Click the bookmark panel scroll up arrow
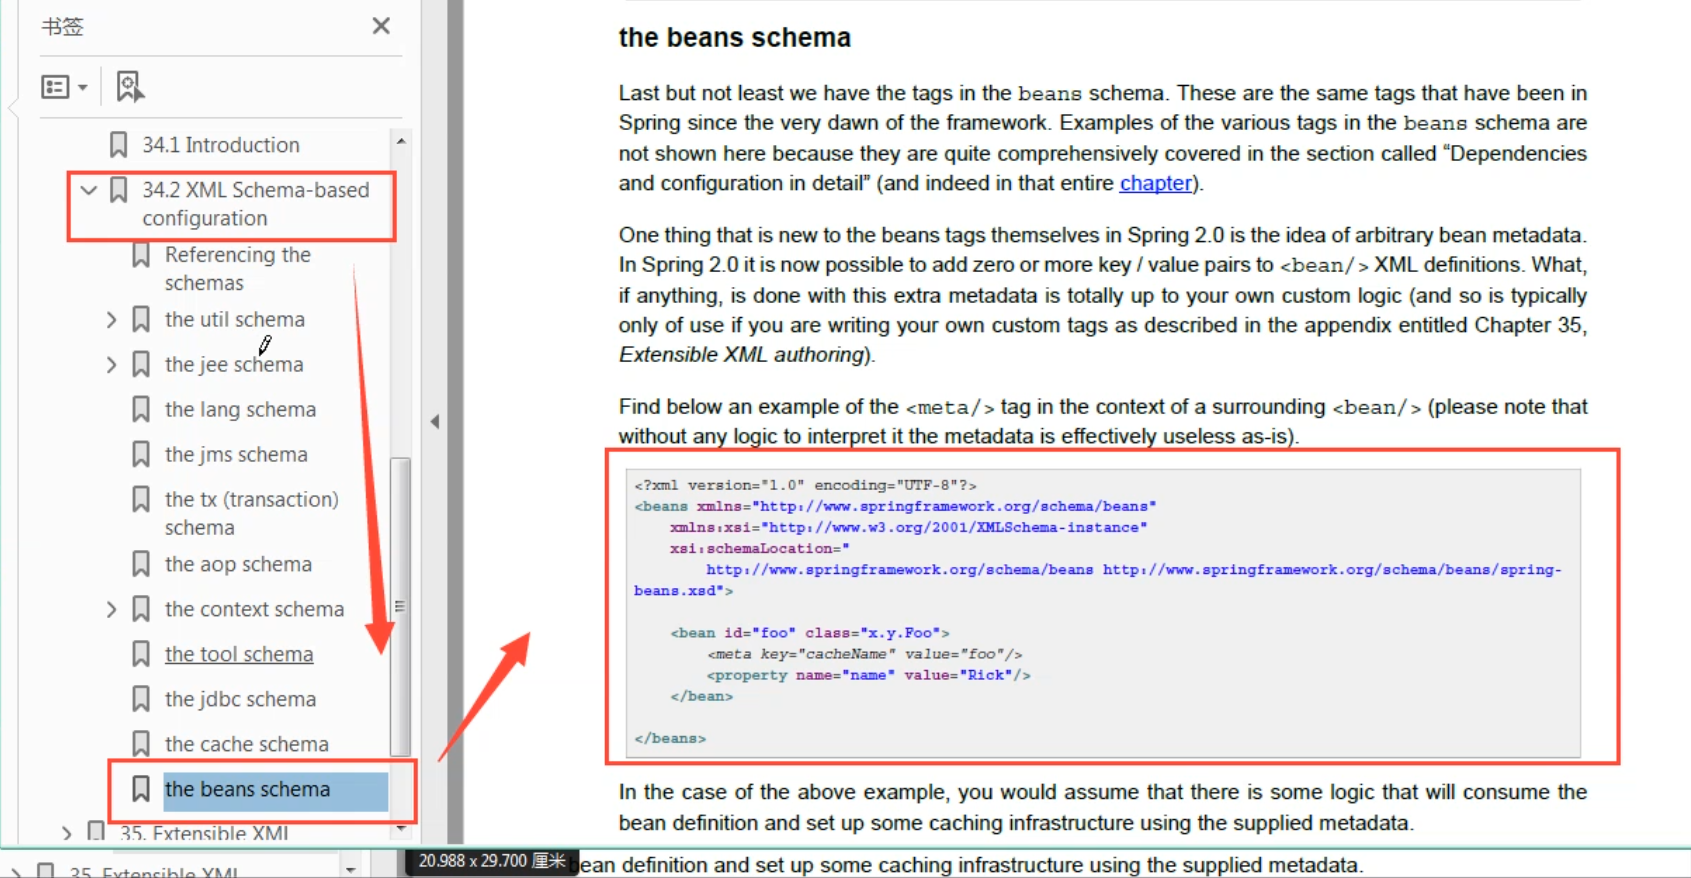 pos(401,141)
